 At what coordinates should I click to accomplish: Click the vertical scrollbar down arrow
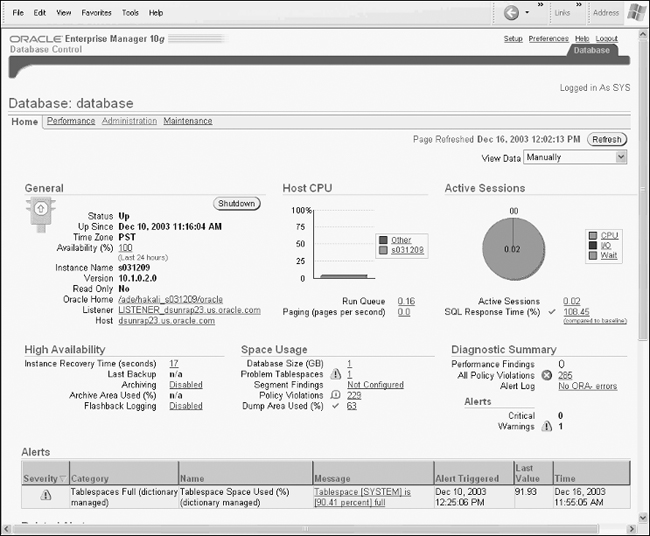[x=643, y=517]
